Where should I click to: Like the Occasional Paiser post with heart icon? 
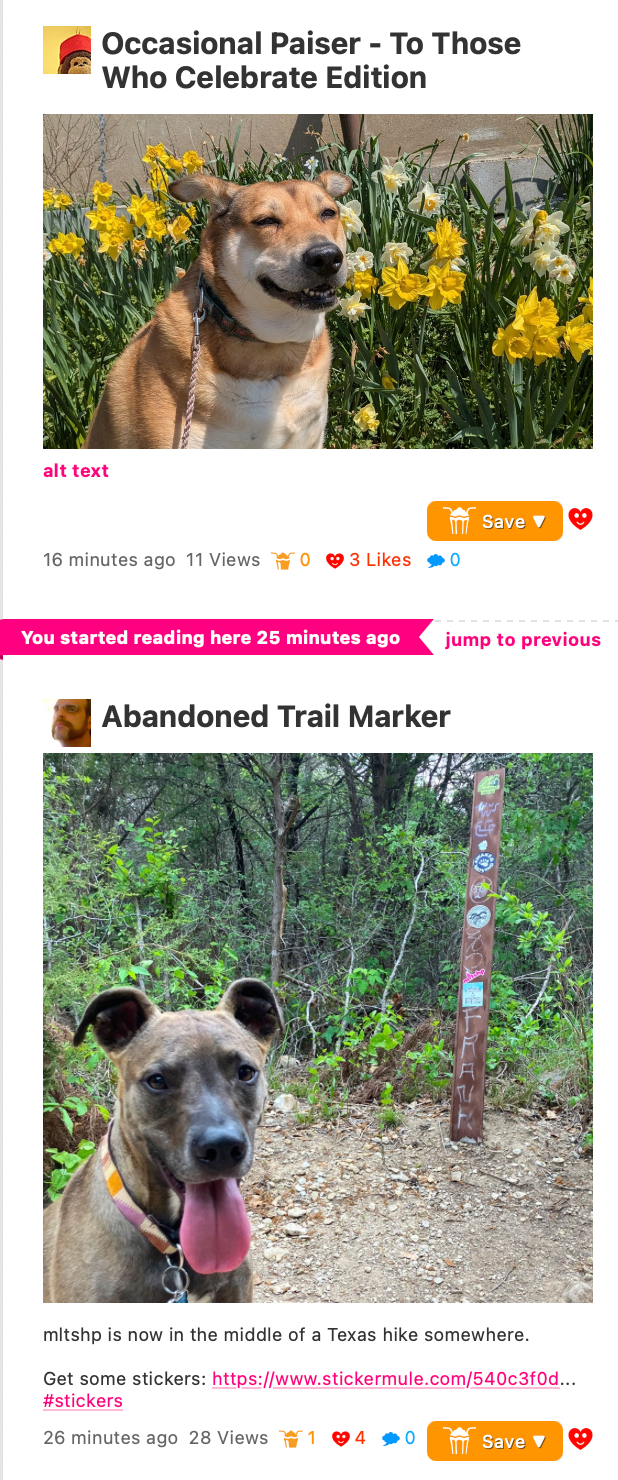(580, 519)
